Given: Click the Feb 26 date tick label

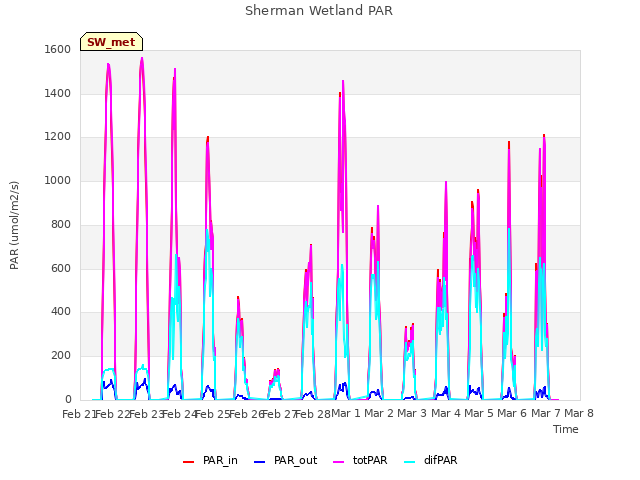Looking at the screenshot, I should [246, 414].
